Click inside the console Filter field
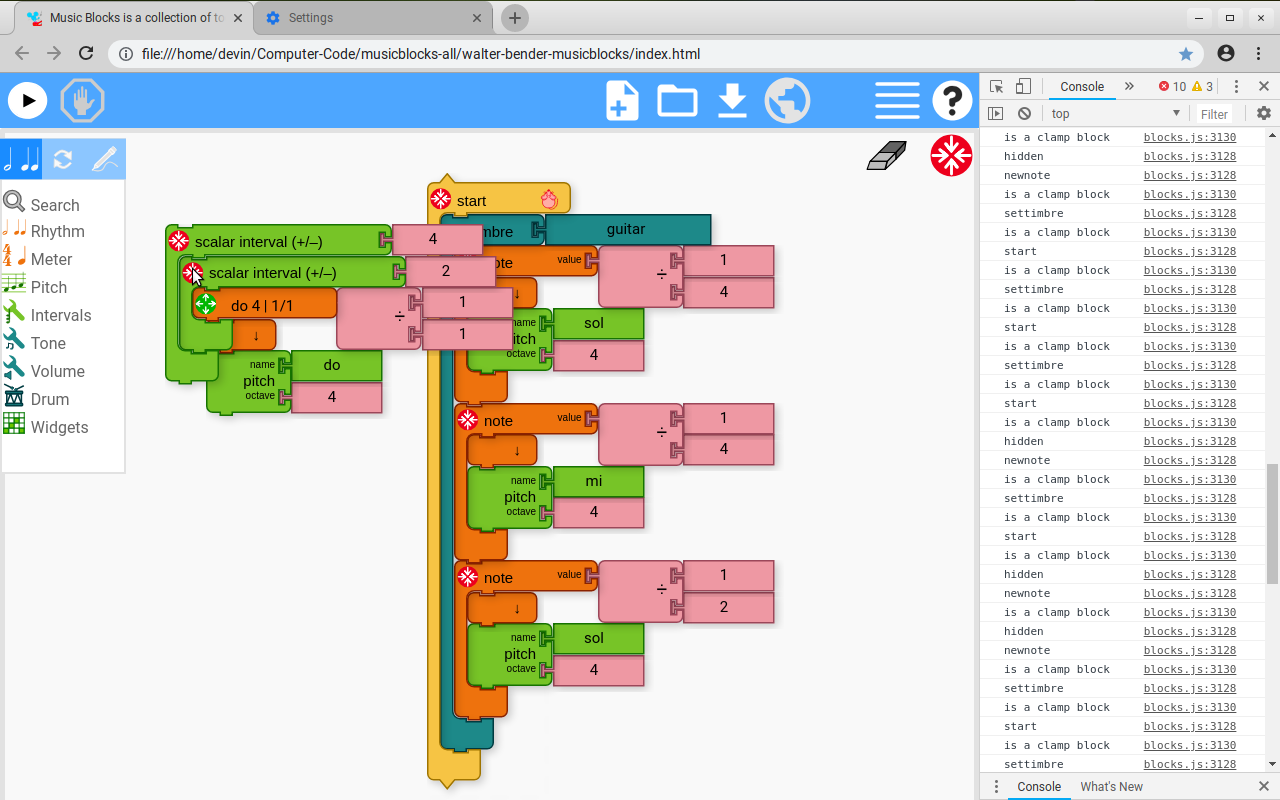 1216,113
